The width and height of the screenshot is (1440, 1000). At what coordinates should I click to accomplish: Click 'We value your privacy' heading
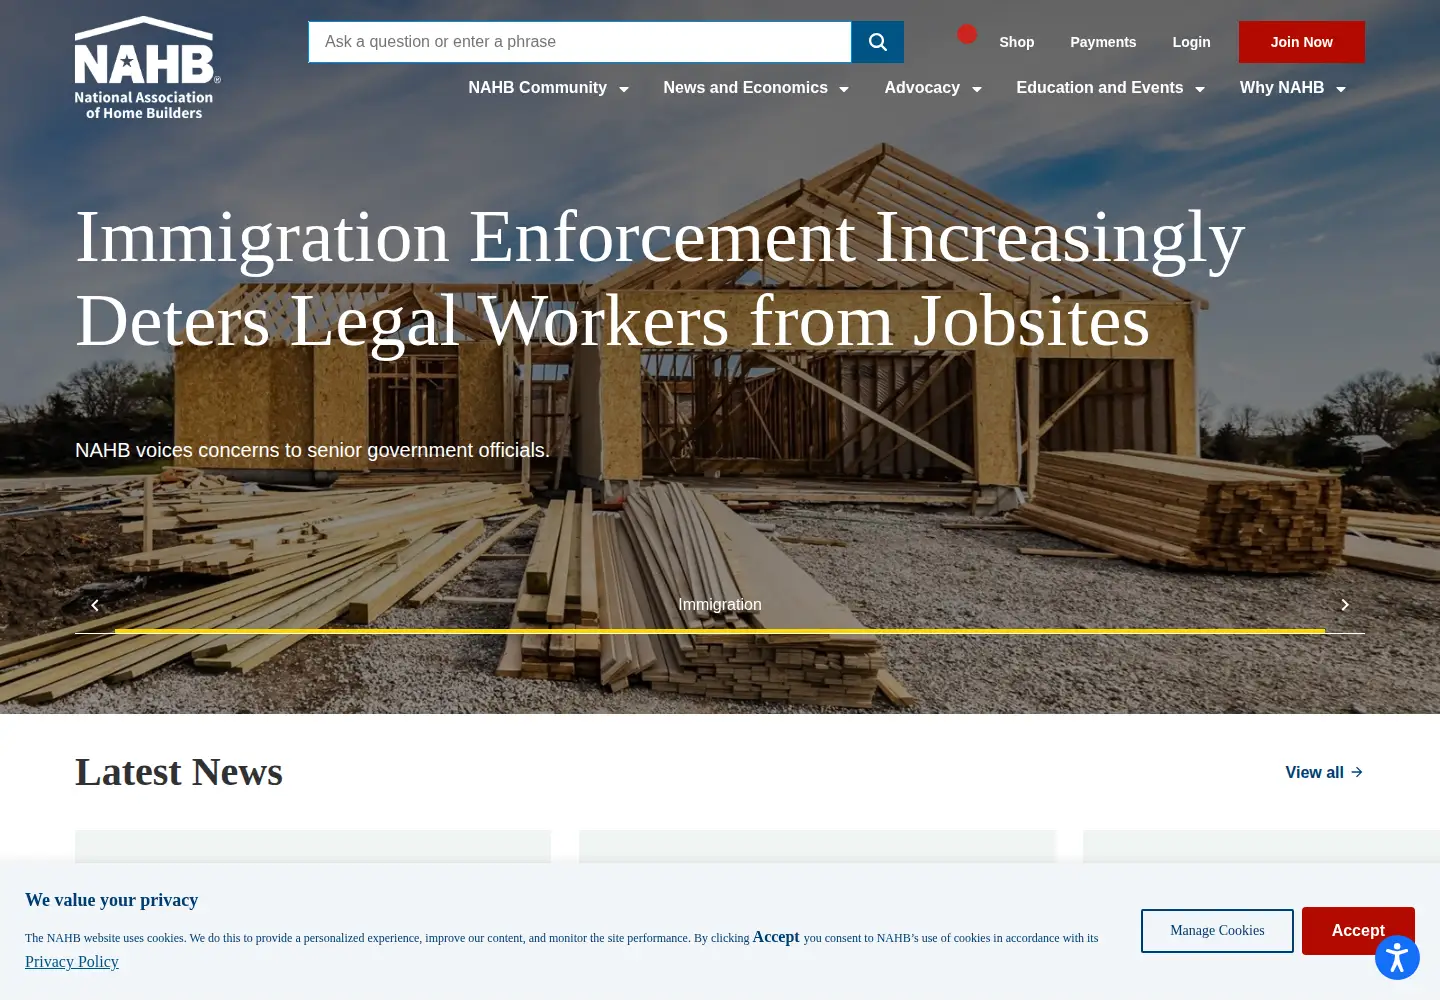click(112, 900)
